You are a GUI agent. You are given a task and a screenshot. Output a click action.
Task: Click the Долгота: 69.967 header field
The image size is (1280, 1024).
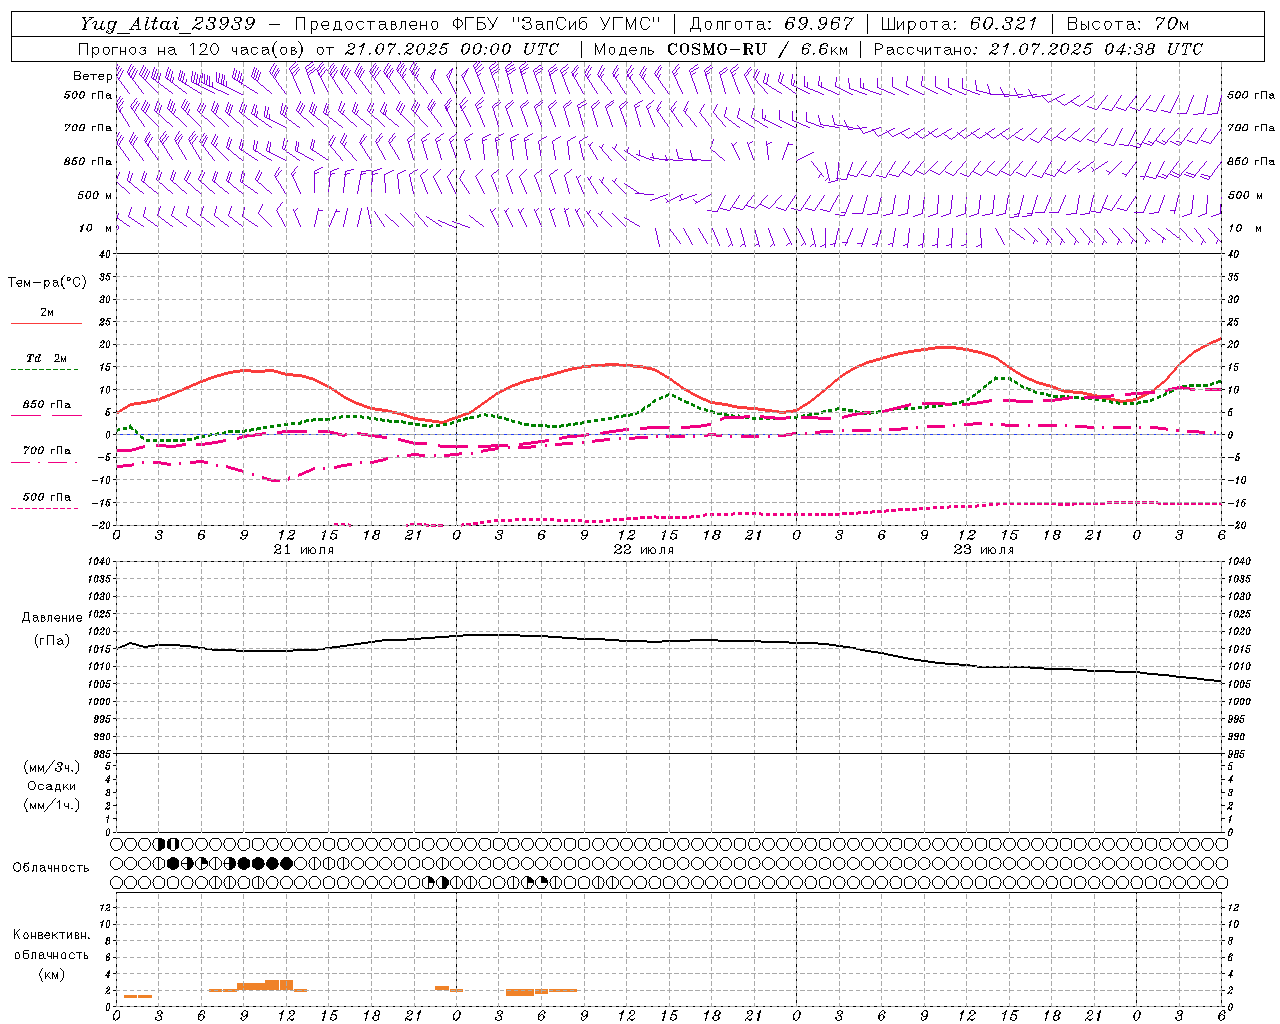[x=771, y=24]
